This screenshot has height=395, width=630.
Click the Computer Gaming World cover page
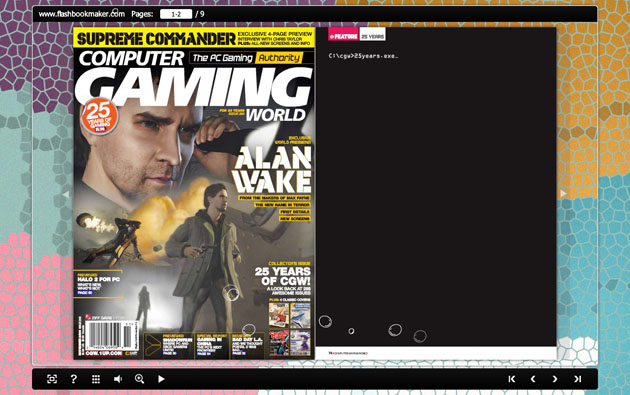194,193
